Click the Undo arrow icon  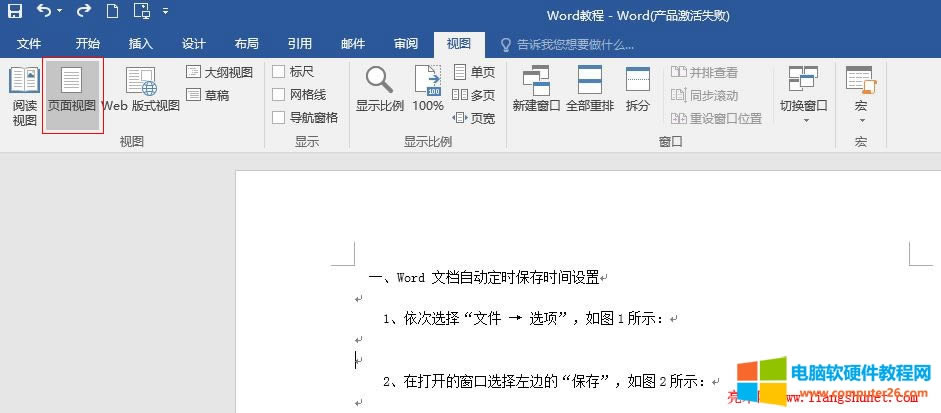[x=43, y=11]
